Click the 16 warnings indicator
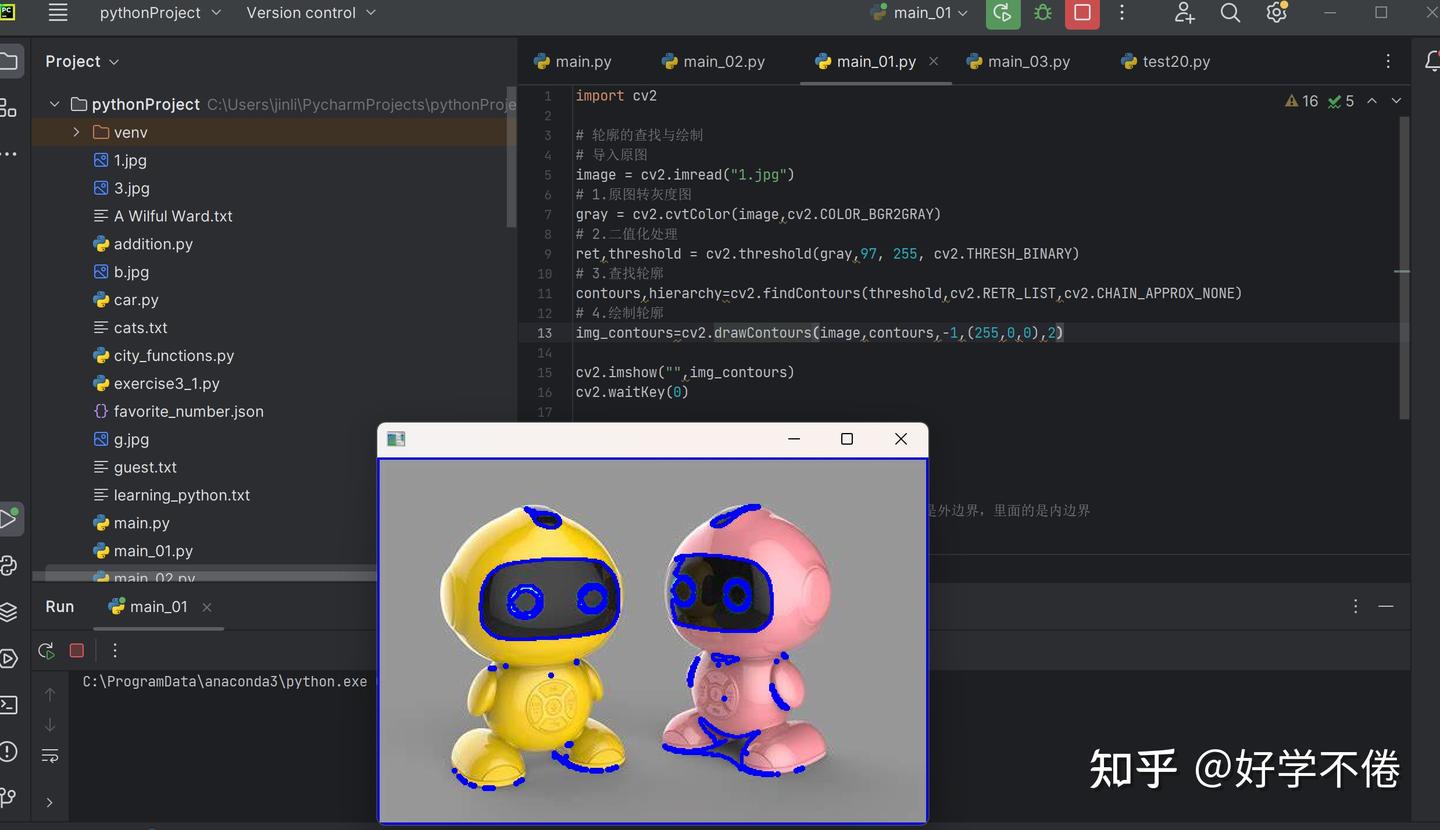1440x830 pixels. pyautogui.click(x=1302, y=101)
